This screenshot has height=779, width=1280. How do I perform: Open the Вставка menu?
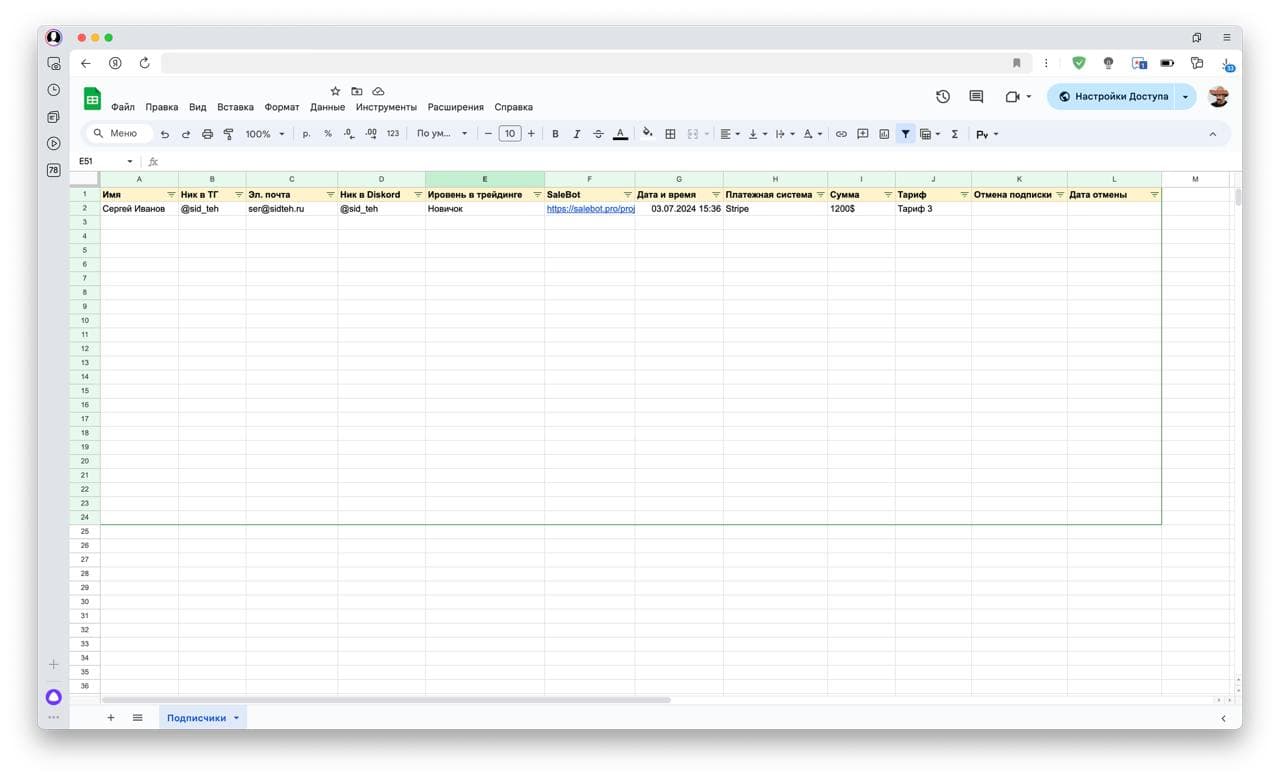235,107
